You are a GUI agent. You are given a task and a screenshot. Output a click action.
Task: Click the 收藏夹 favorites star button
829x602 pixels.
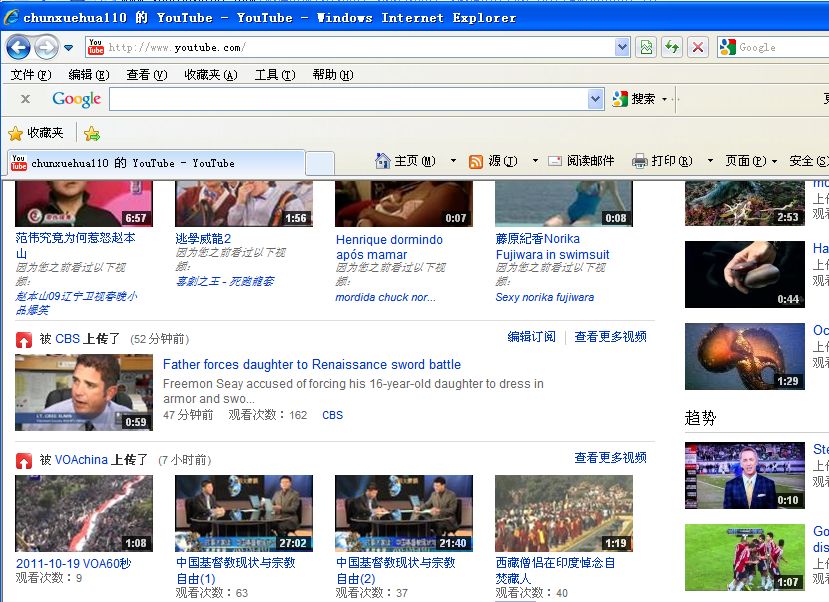[x=36, y=133]
